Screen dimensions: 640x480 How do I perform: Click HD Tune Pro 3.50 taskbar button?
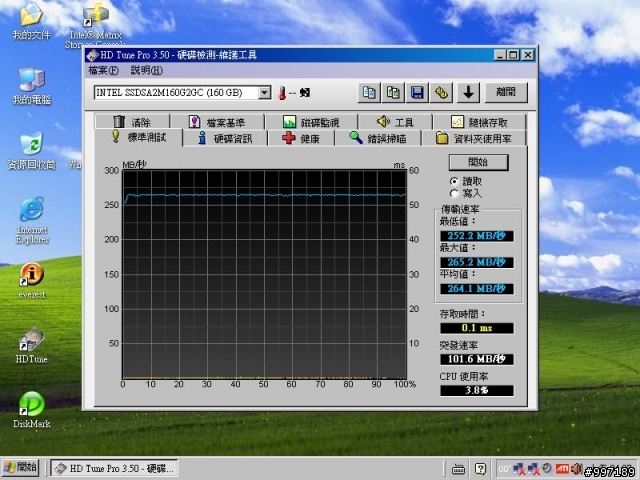tap(115, 468)
